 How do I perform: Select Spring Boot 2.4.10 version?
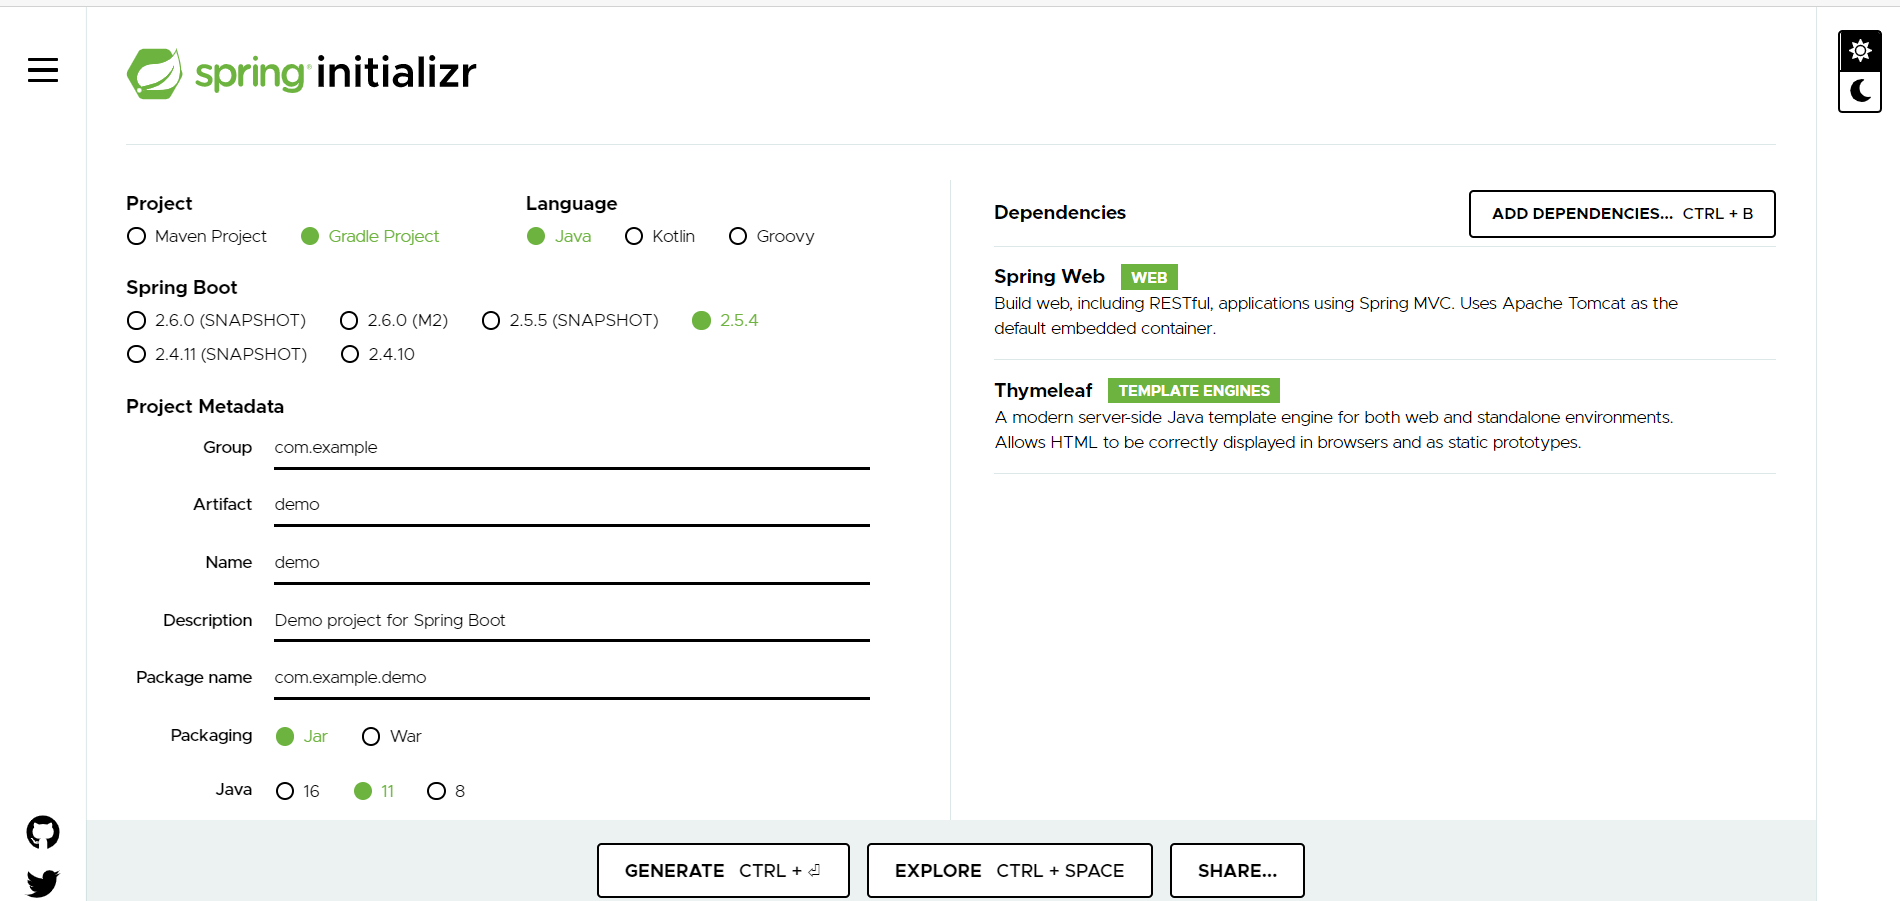tap(378, 354)
